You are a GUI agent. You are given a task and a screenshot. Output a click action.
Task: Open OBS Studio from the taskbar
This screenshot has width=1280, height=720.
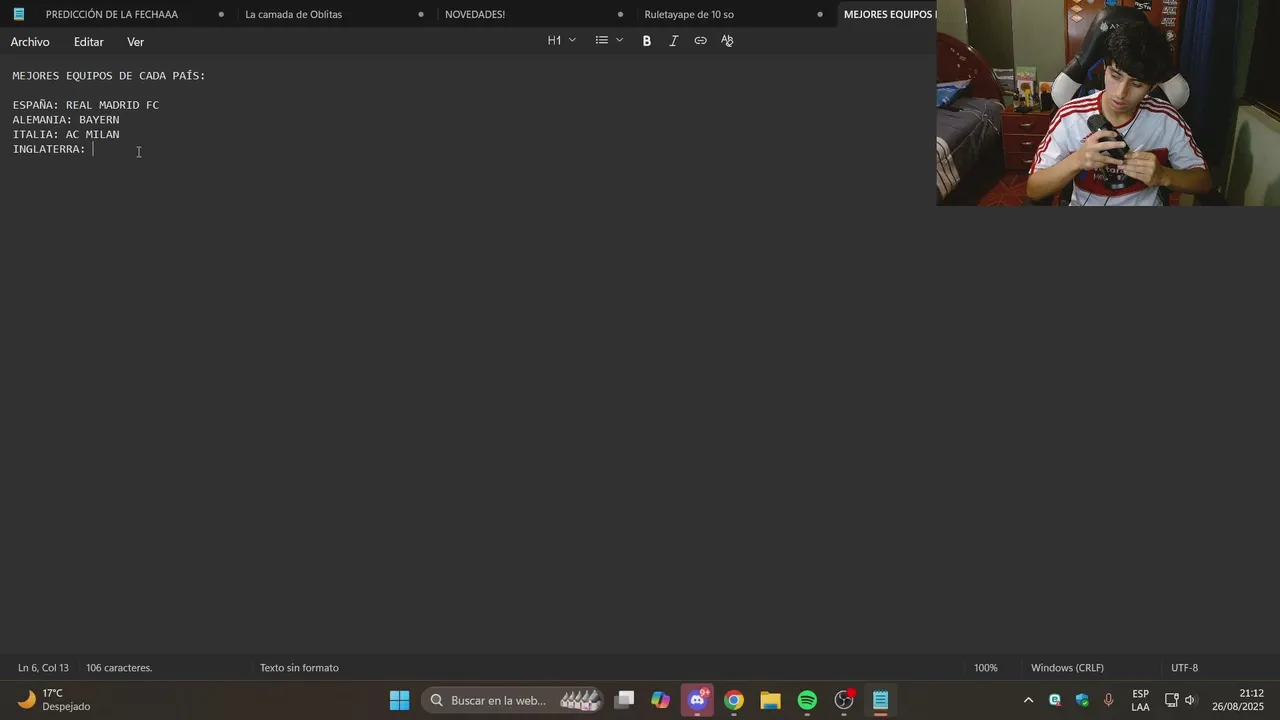pos(844,700)
